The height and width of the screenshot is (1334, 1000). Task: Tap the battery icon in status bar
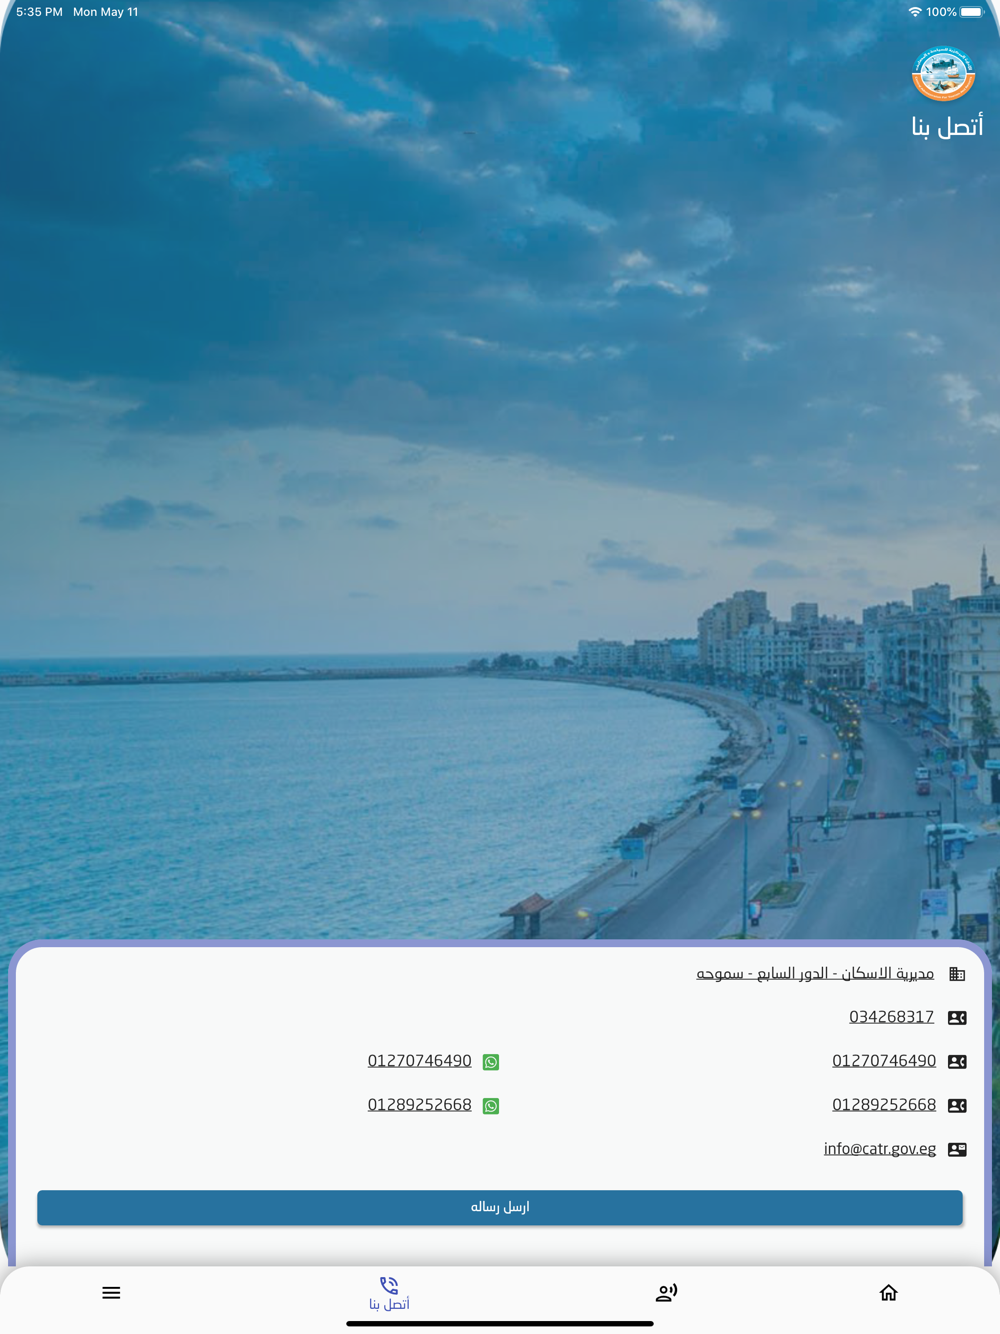[972, 12]
